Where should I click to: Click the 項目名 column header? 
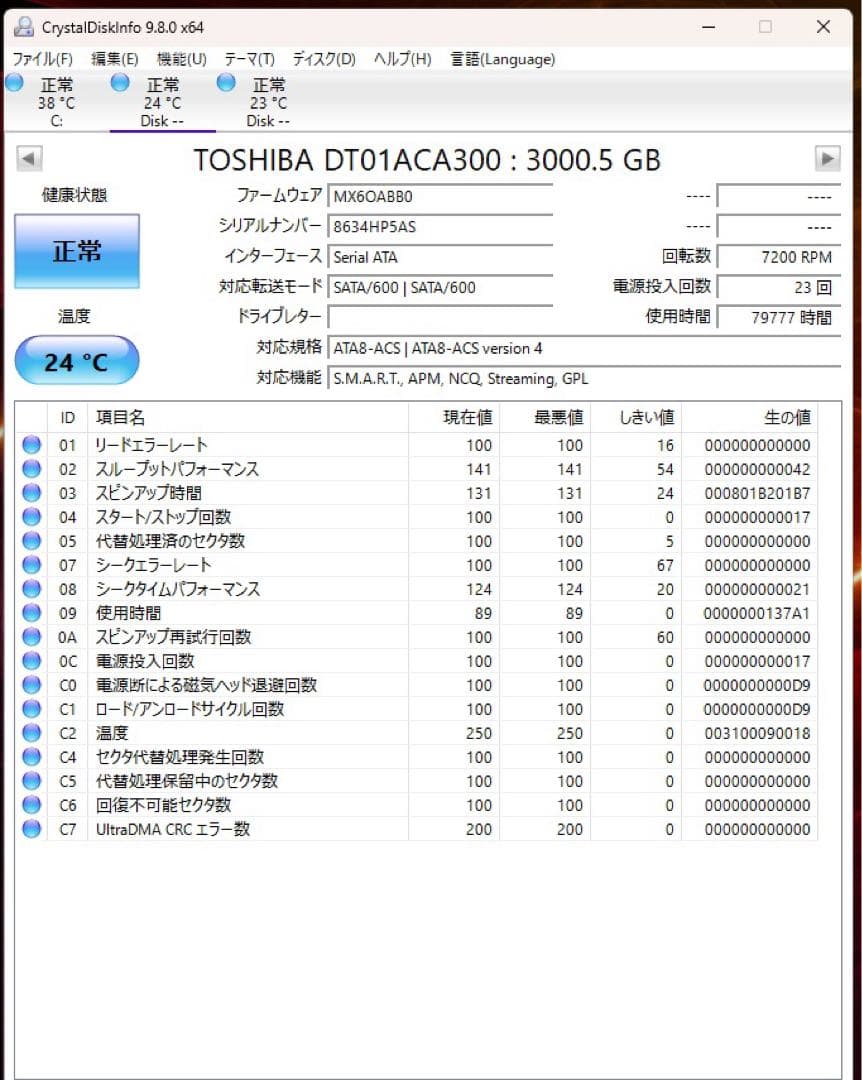click(x=248, y=417)
